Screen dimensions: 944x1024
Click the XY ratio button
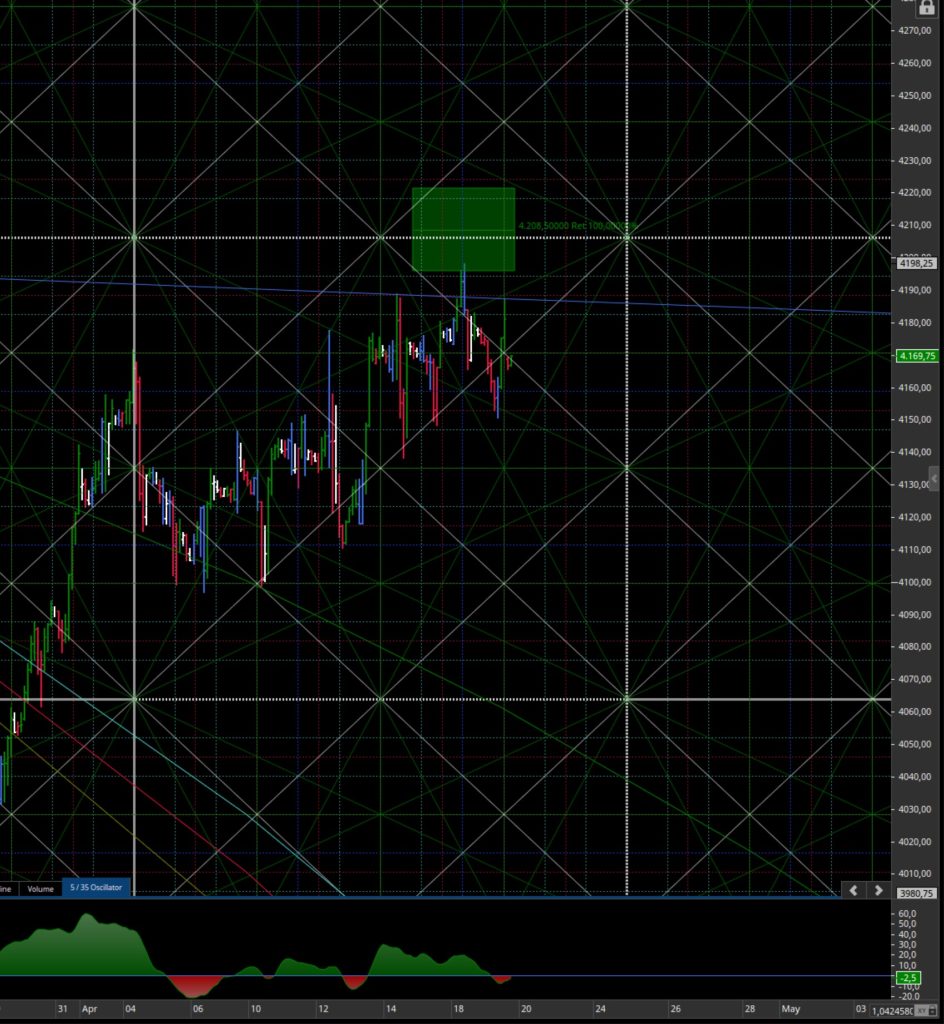922,1011
